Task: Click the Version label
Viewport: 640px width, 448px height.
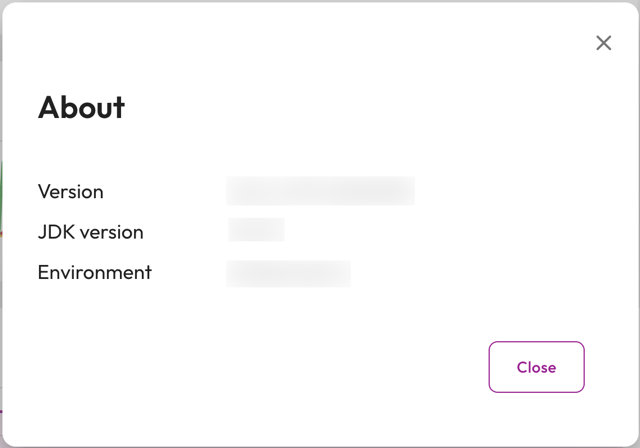Action: tap(70, 191)
